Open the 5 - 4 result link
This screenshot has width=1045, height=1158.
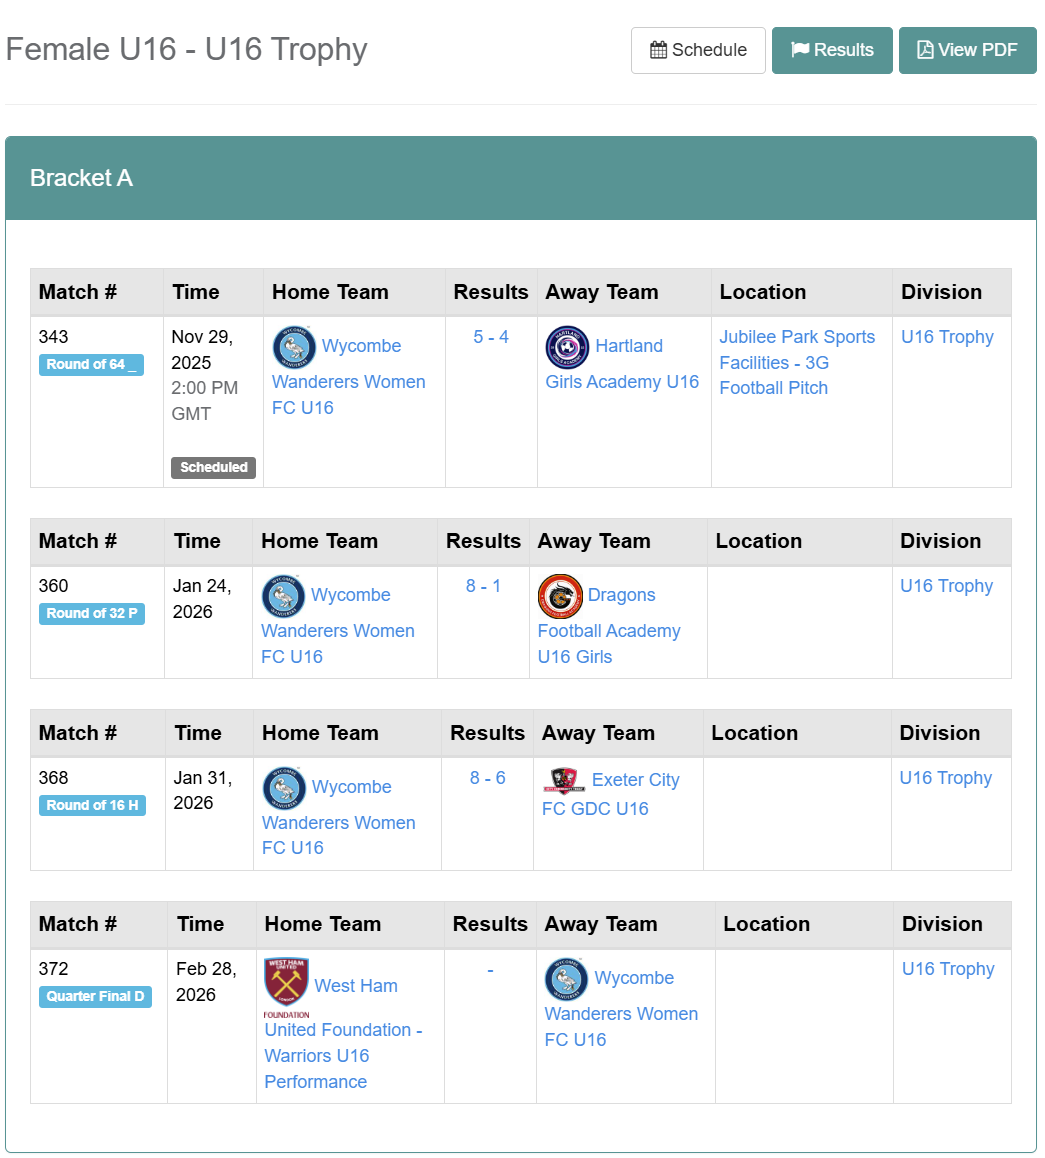click(491, 337)
